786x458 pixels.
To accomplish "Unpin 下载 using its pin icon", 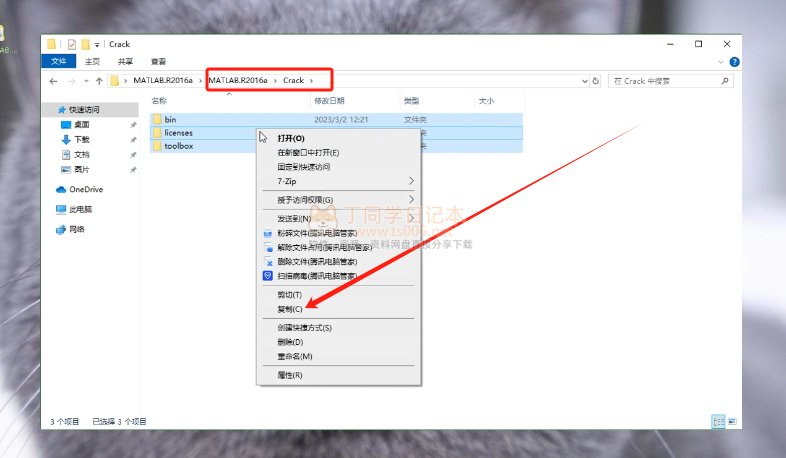I will (133, 140).
